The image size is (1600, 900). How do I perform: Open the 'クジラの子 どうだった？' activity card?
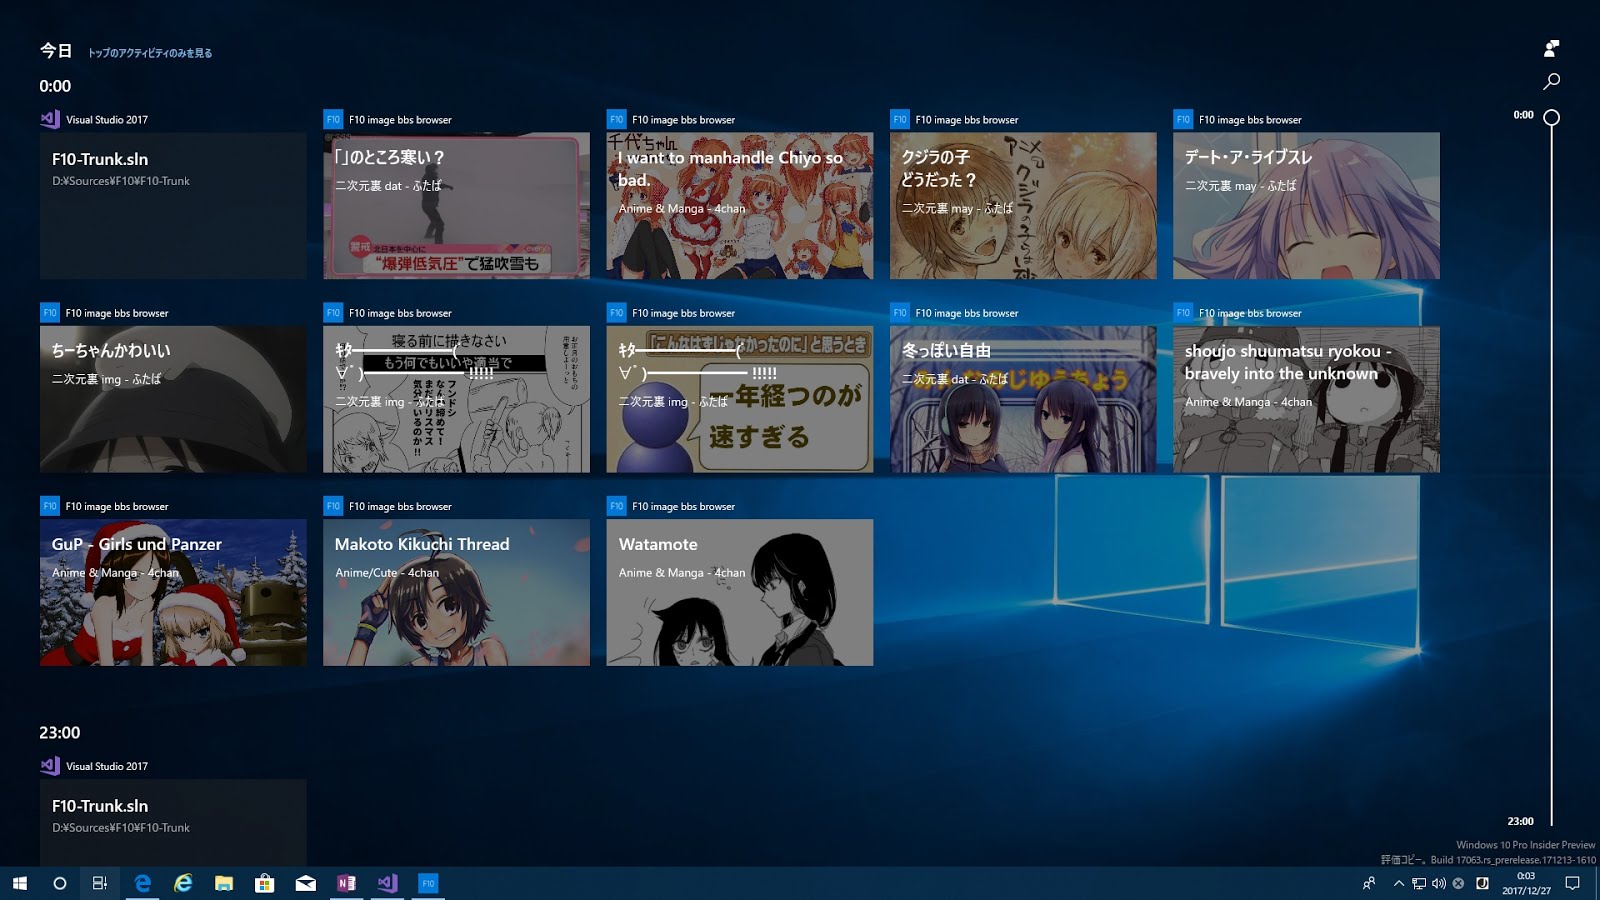click(x=1023, y=206)
